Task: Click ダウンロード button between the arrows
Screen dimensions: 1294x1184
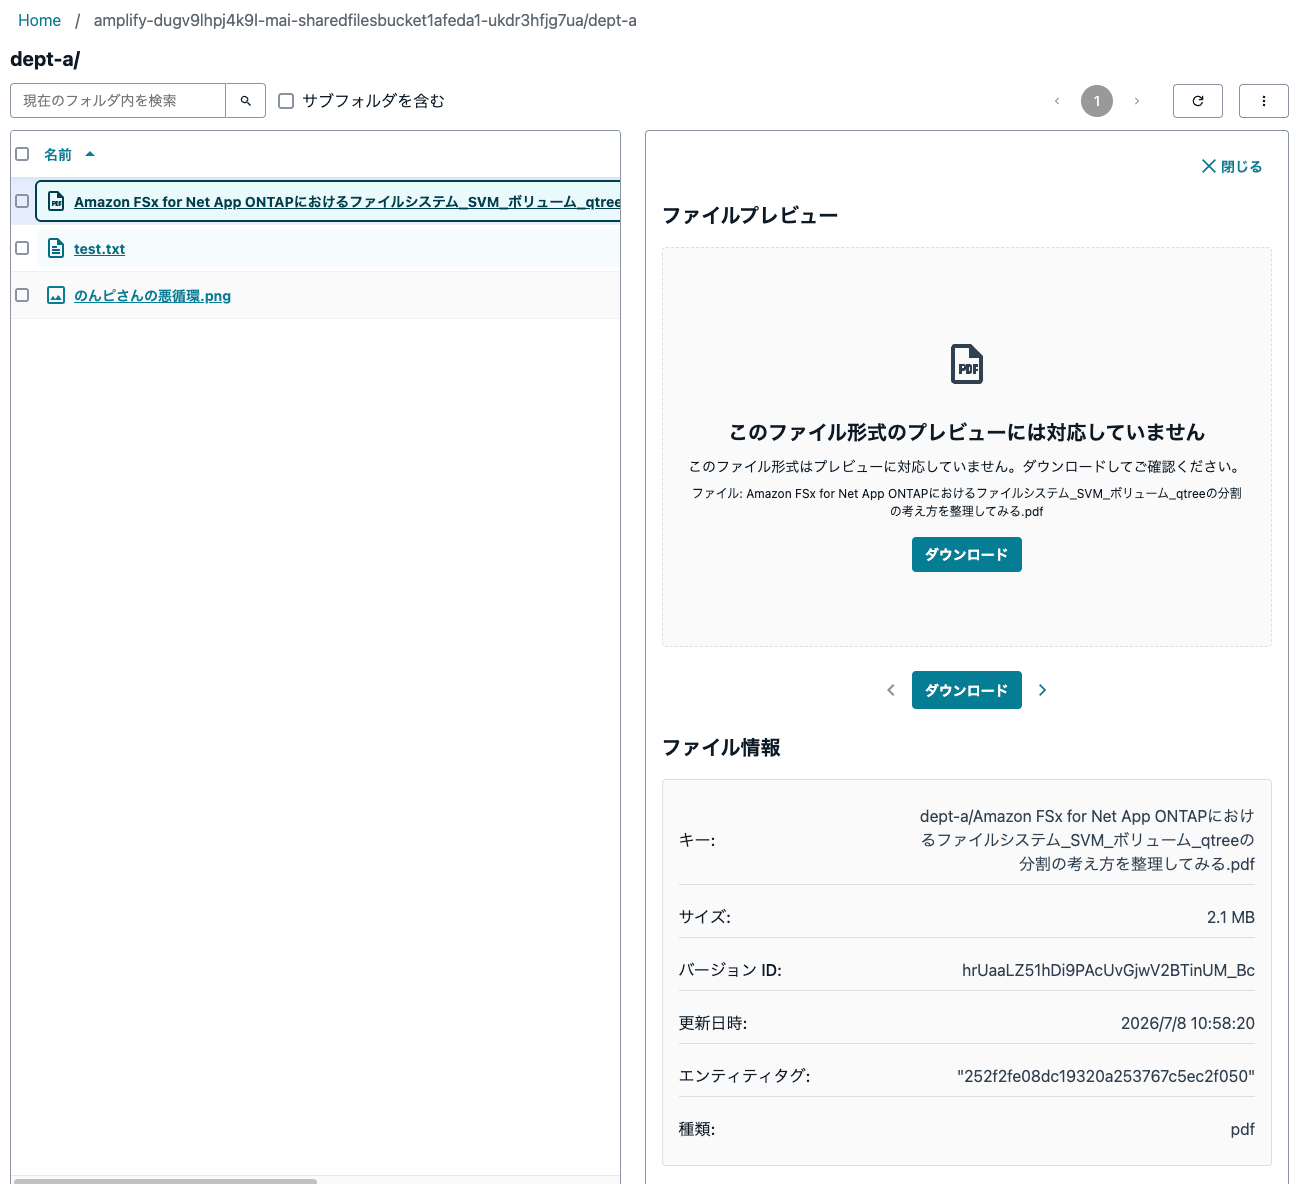Action: 967,690
